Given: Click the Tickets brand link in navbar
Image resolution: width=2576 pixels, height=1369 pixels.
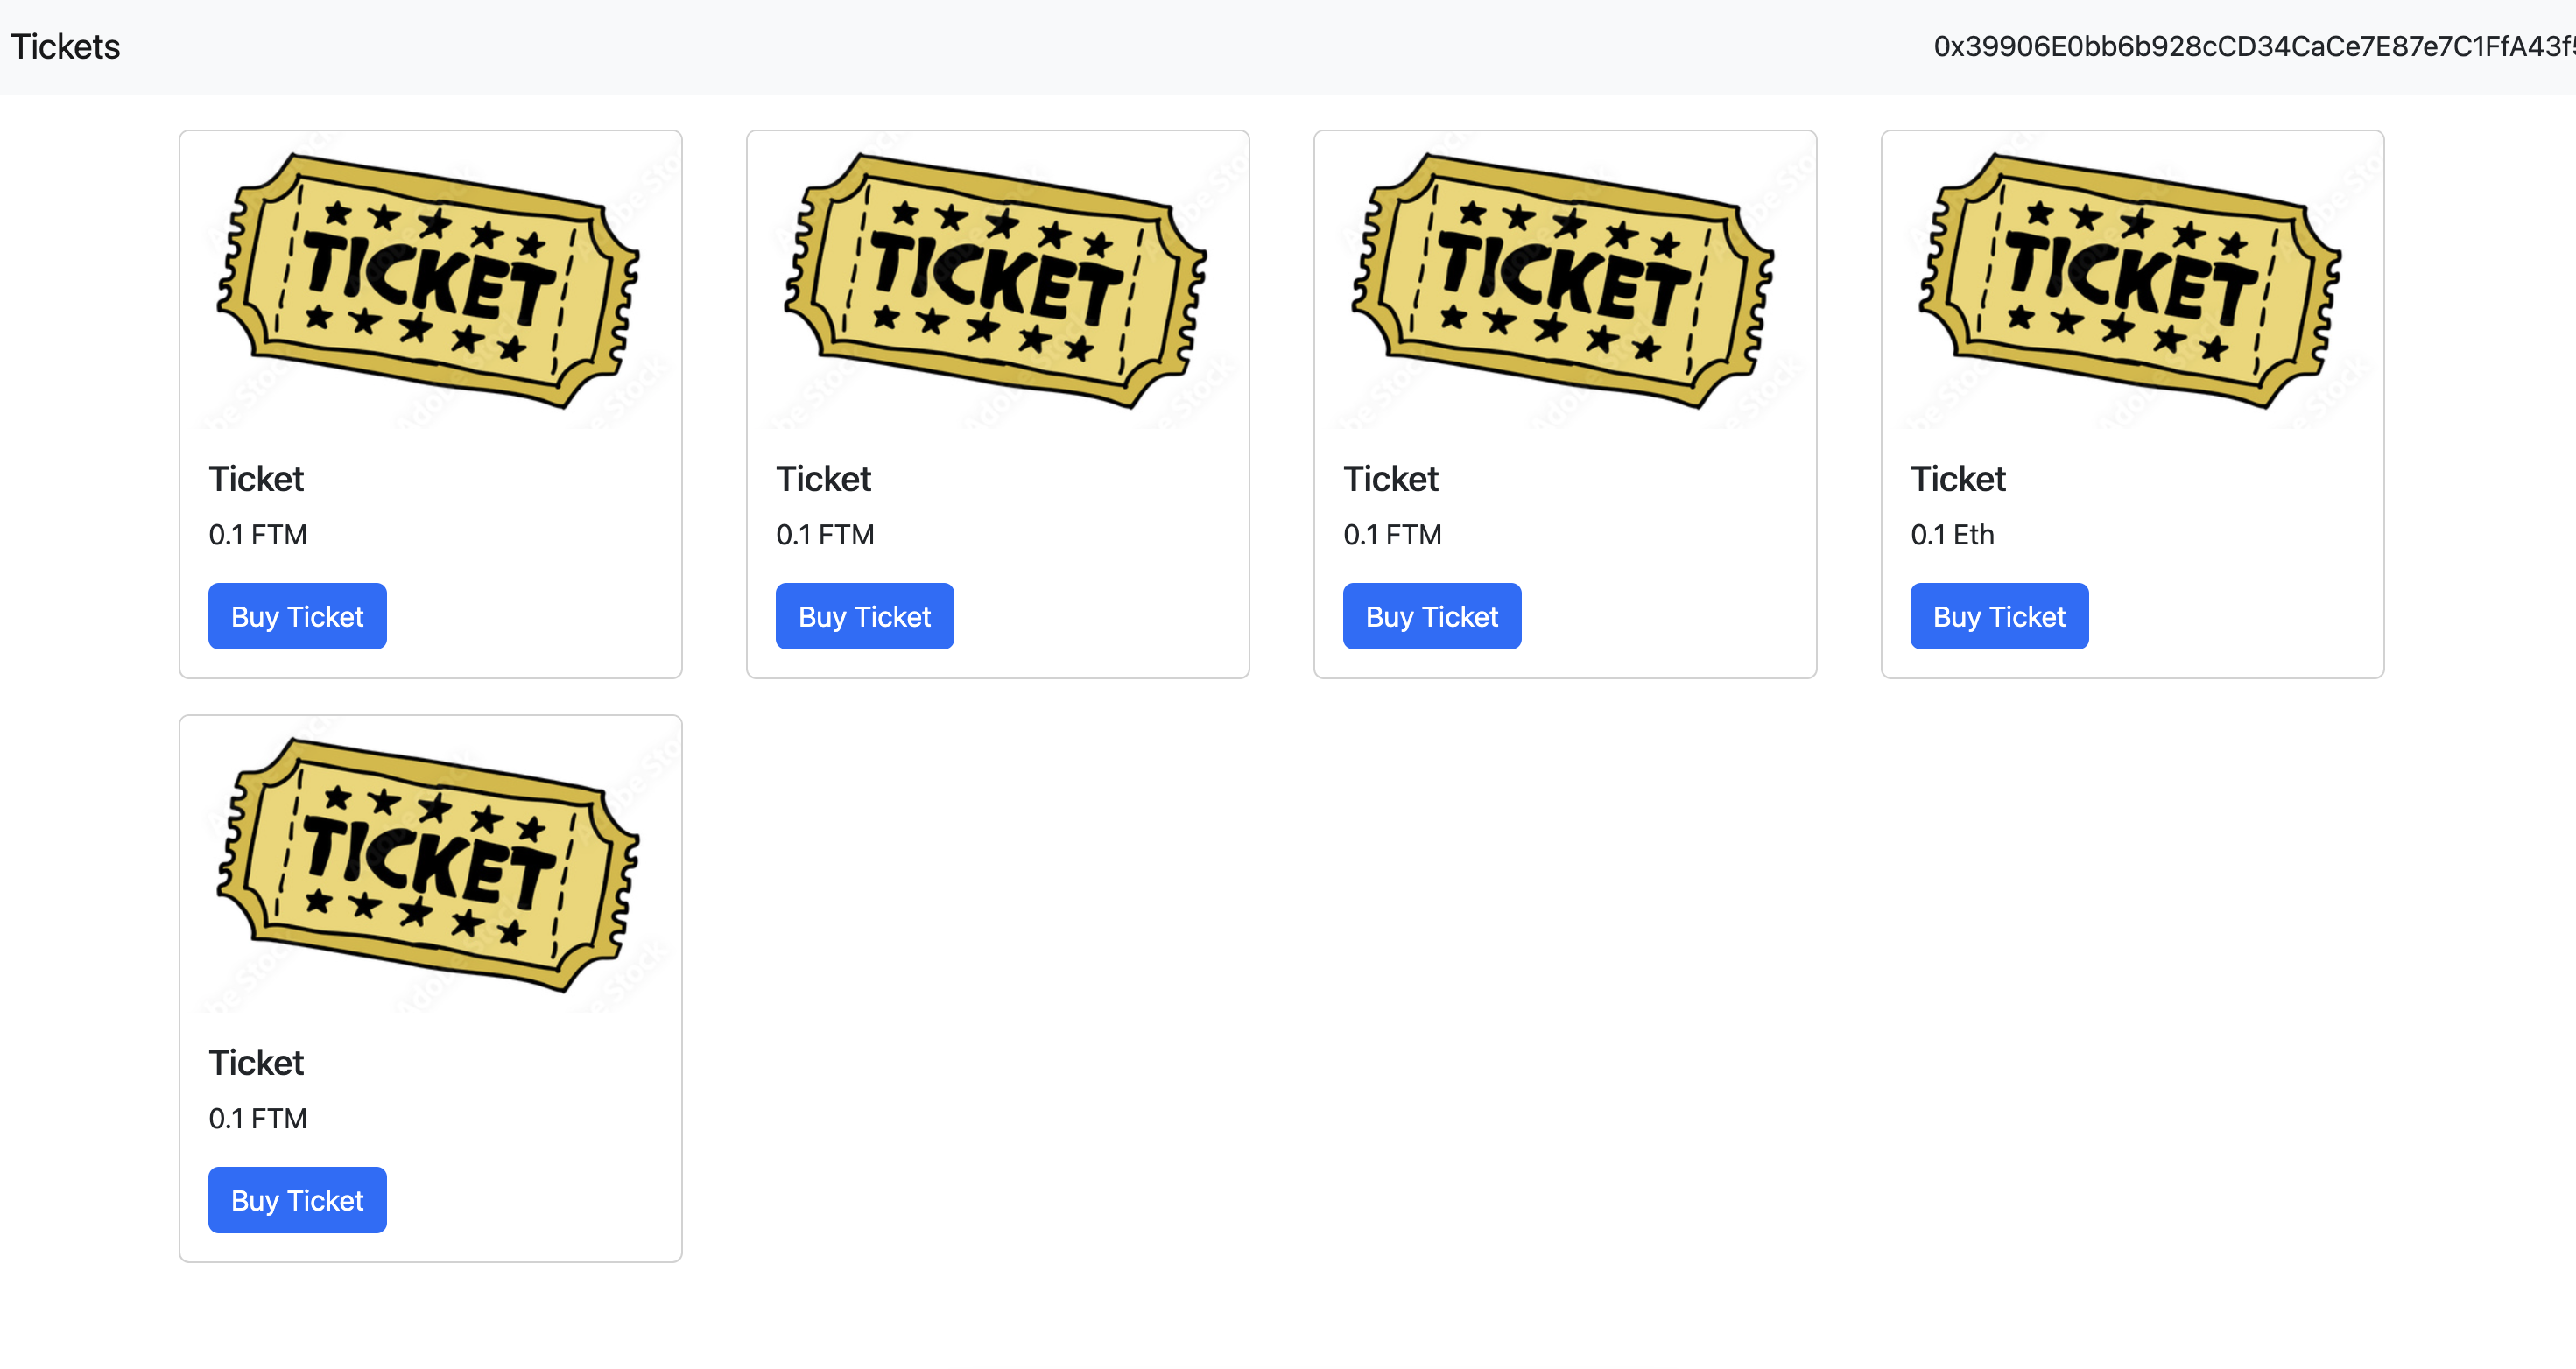Looking at the screenshot, I should (x=65, y=47).
